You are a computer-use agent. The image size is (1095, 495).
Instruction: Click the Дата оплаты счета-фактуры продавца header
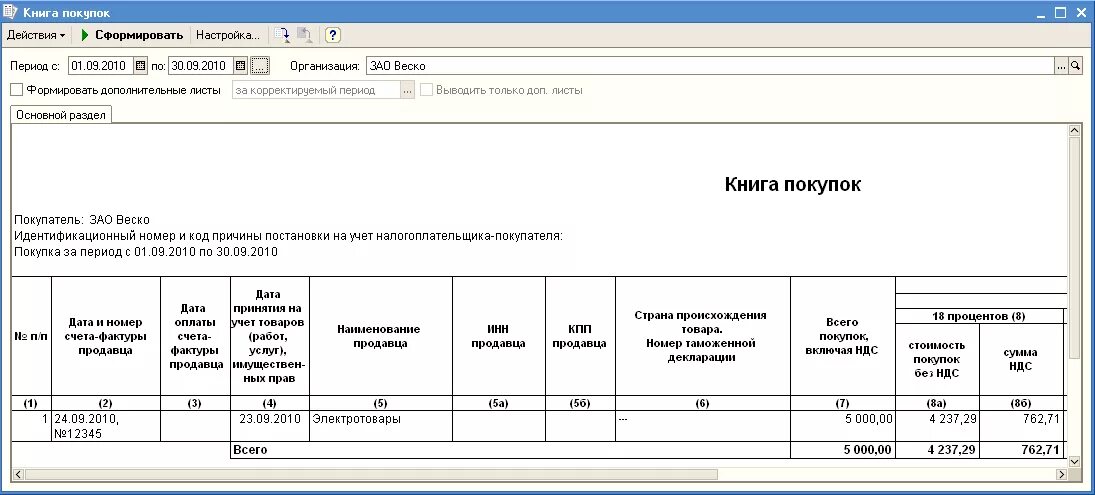pyautogui.click(x=195, y=337)
